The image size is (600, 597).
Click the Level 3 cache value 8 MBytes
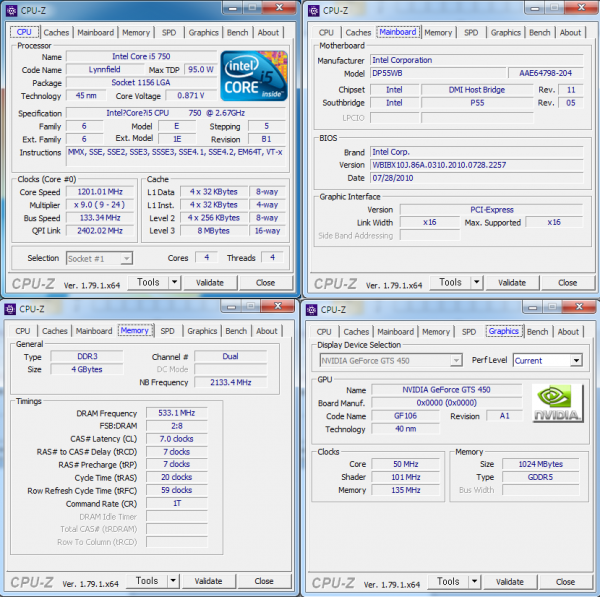(214, 231)
